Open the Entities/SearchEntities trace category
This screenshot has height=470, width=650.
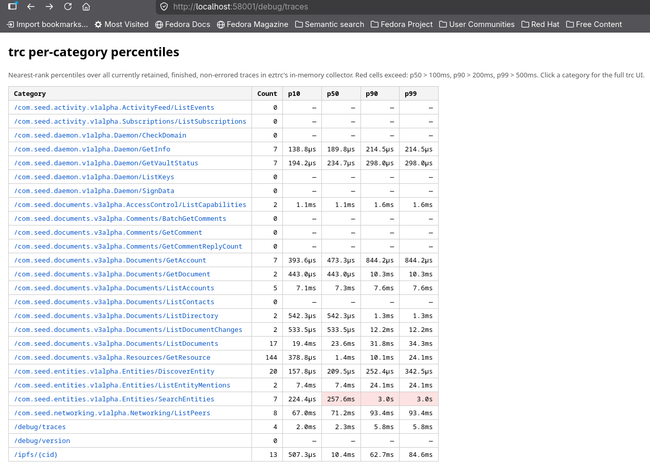120,397
